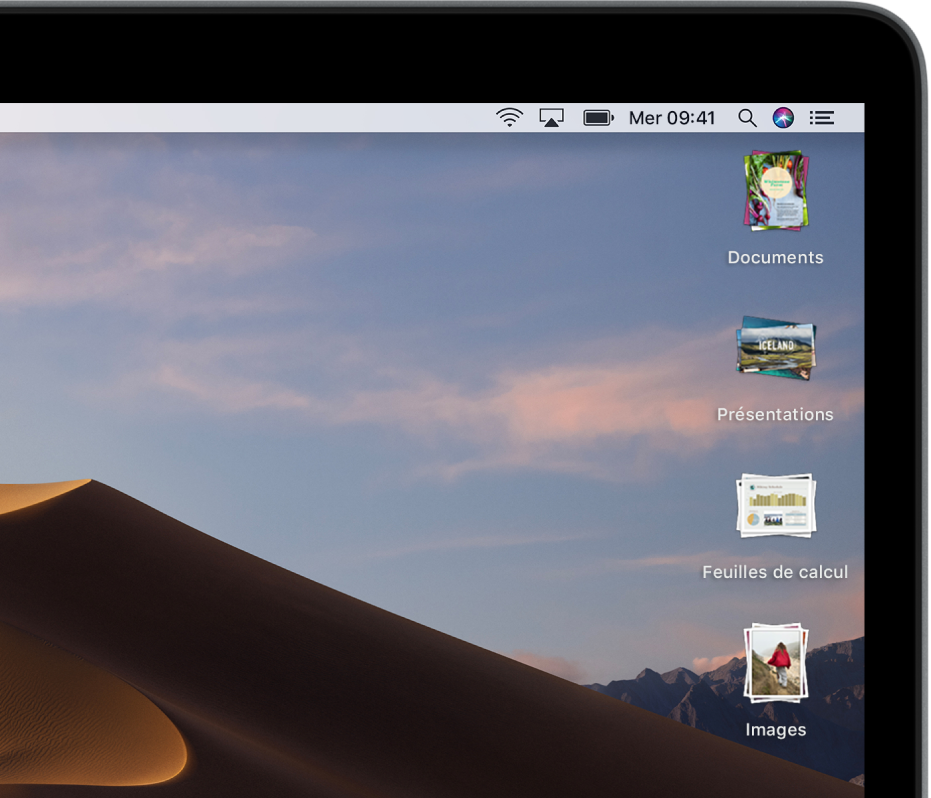Select the Images label text
The image size is (931, 798).
[x=776, y=730]
